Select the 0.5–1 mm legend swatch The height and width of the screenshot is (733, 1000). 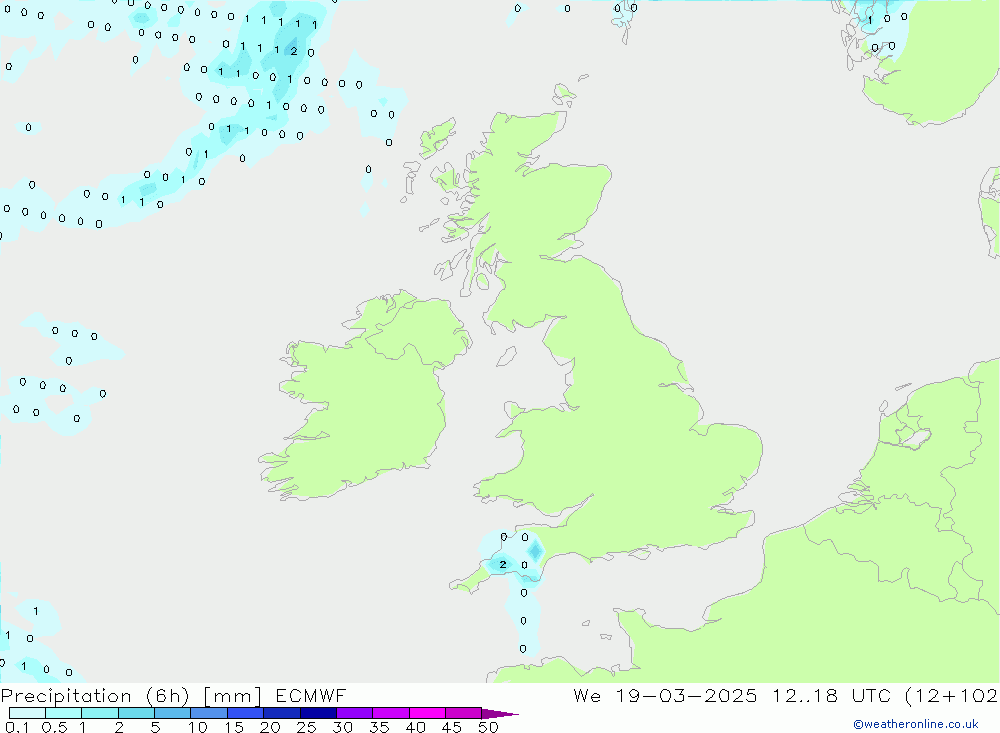[x=64, y=713]
